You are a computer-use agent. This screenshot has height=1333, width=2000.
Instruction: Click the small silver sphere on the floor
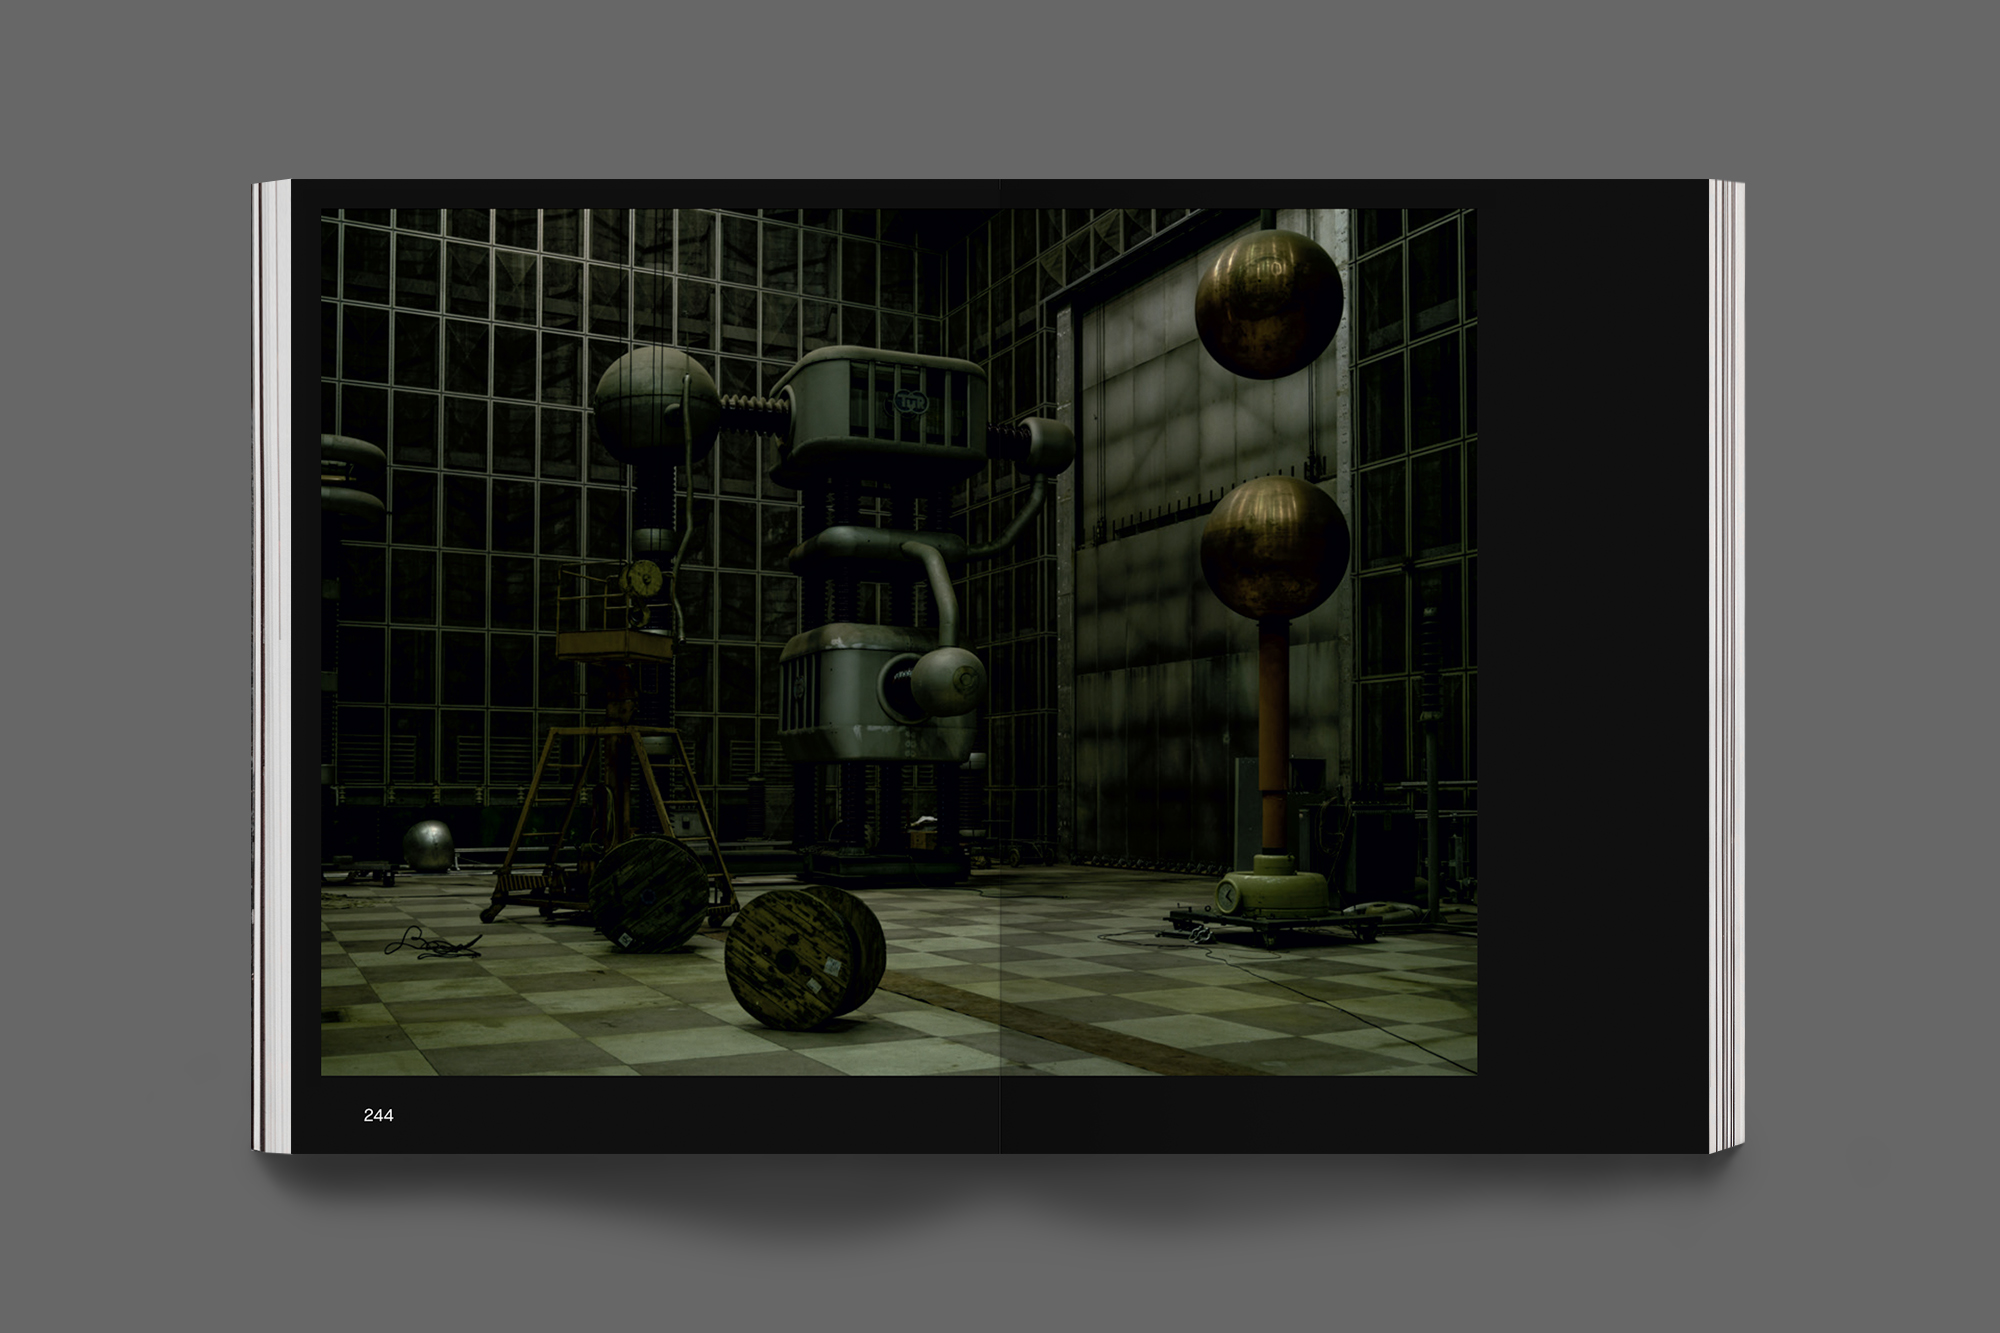tap(428, 846)
